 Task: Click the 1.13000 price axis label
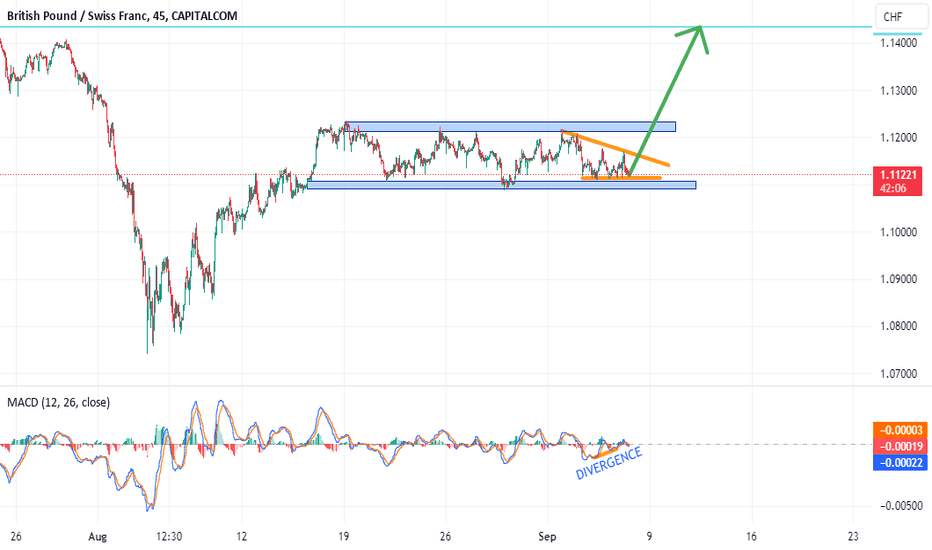pyautogui.click(x=899, y=90)
